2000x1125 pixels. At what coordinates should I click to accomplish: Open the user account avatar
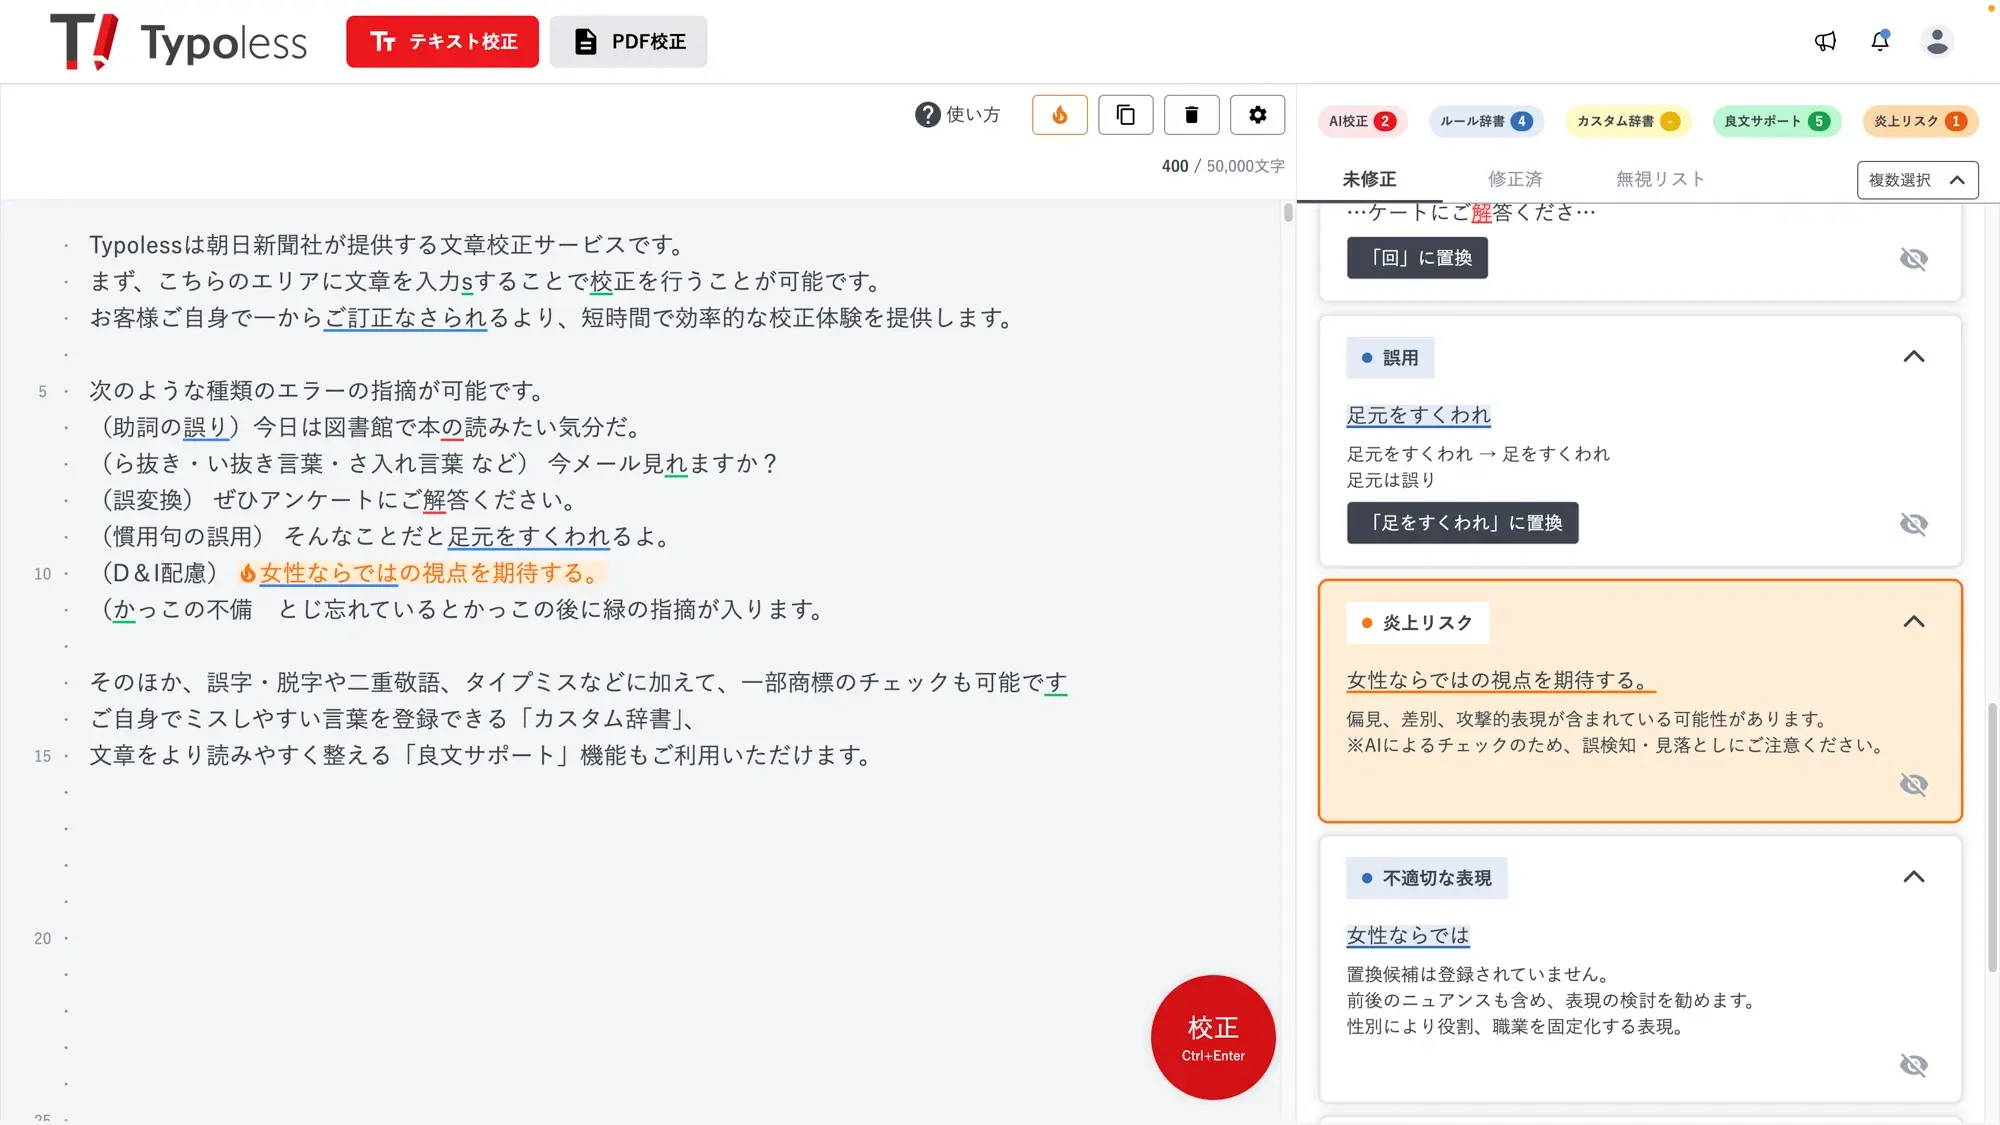coord(1937,41)
